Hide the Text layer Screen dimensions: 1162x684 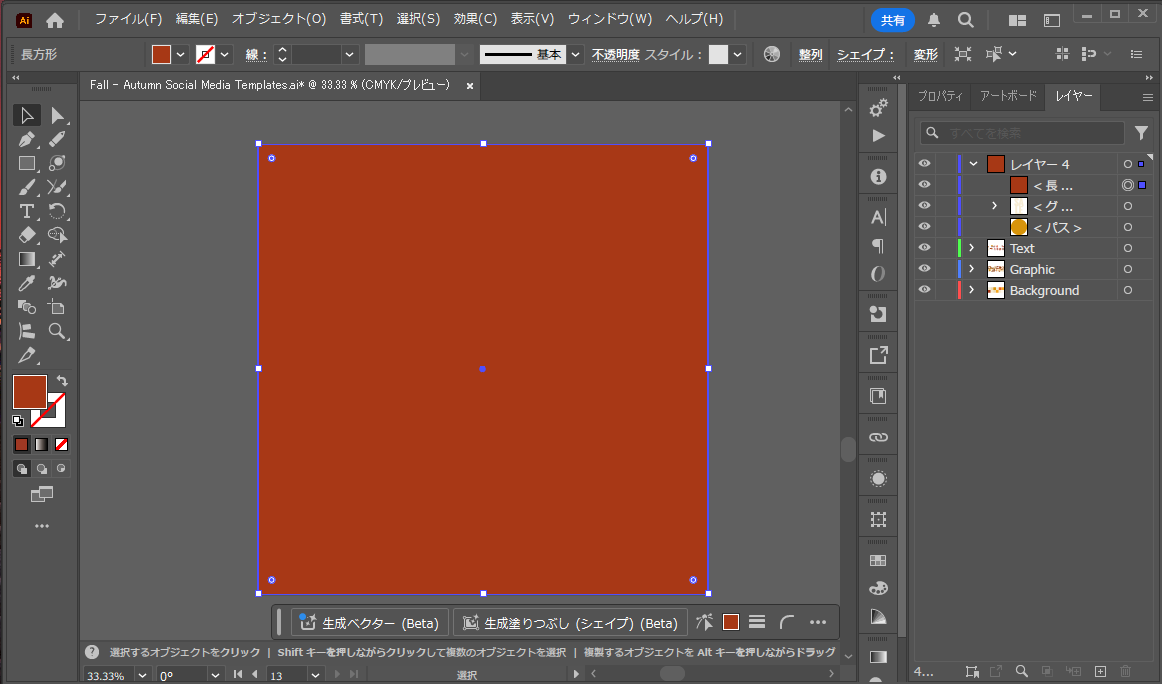tap(924, 248)
